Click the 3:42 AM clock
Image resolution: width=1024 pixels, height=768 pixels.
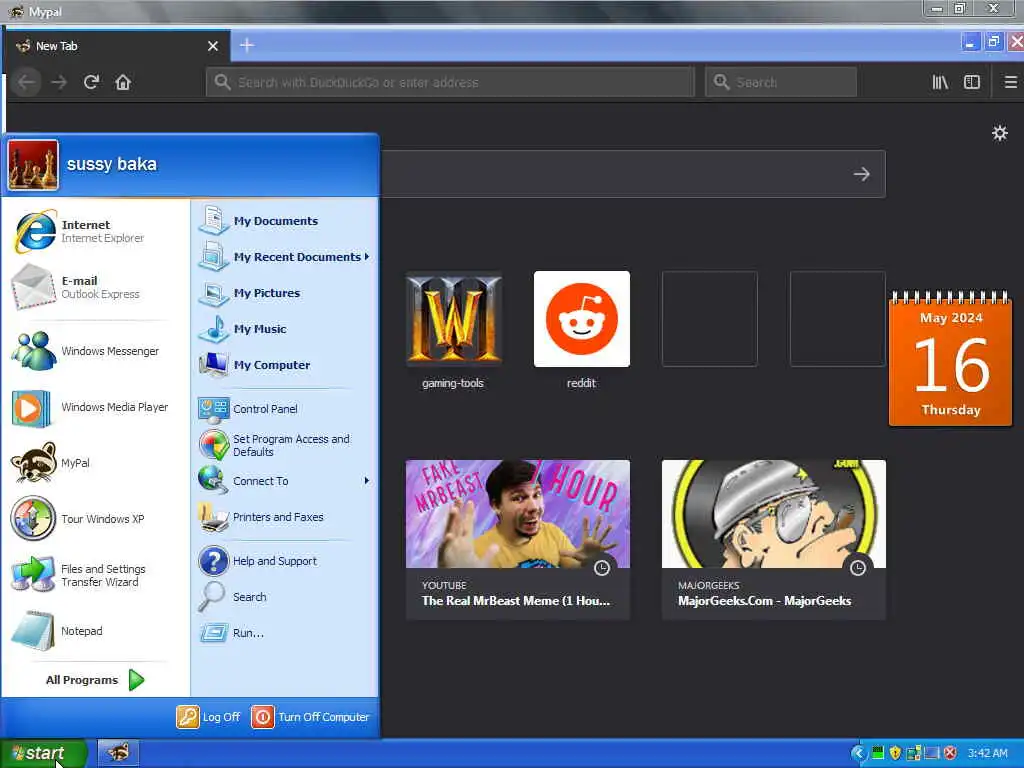click(987, 753)
